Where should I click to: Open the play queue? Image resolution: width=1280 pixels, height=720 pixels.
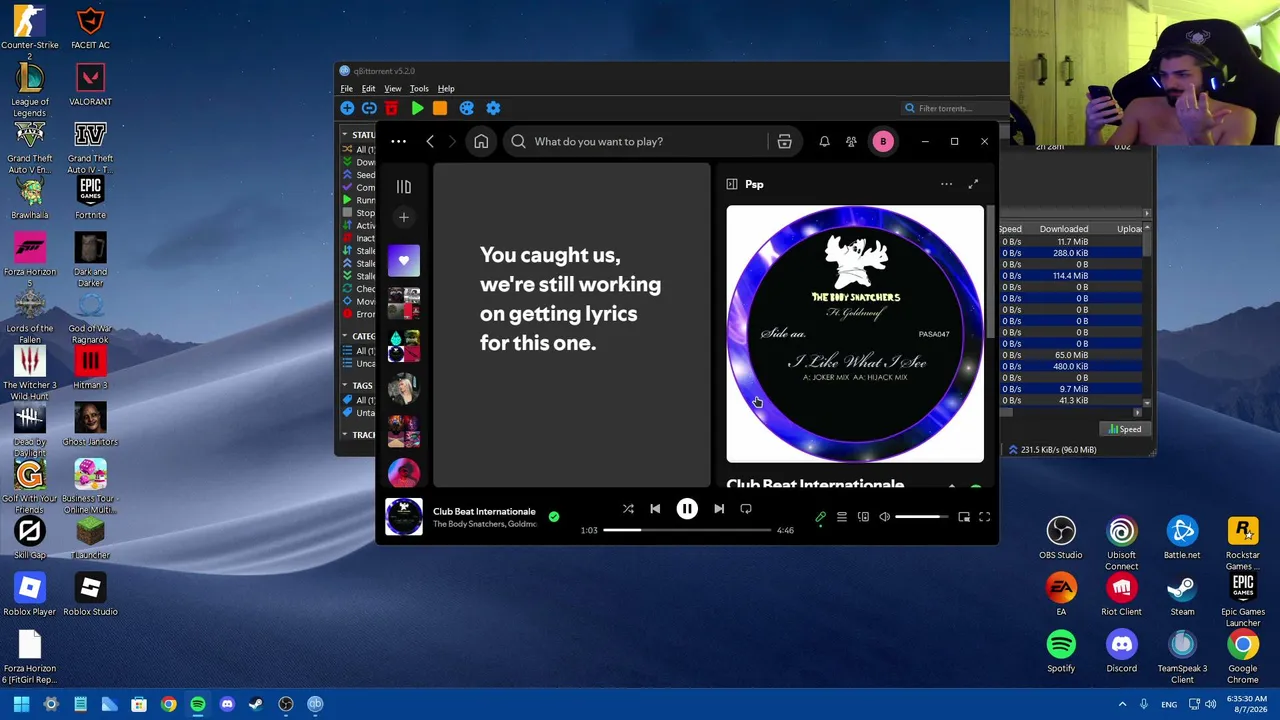click(x=842, y=517)
